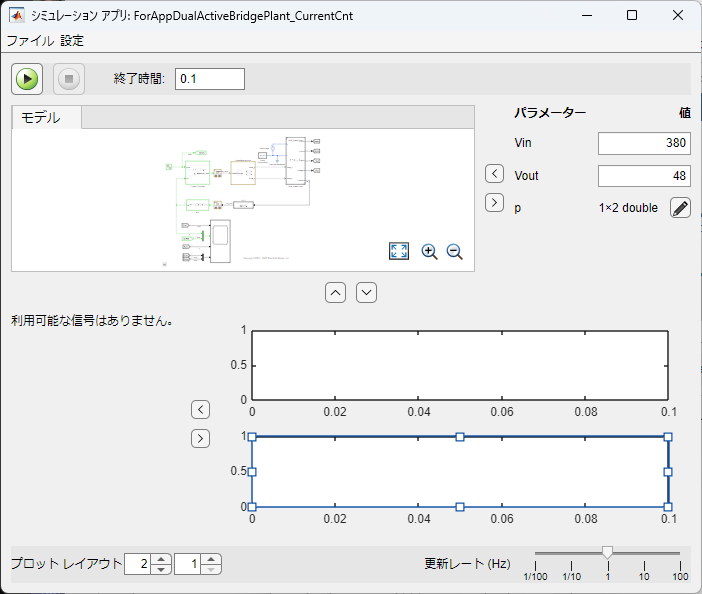Edit the Vout parameter value field

click(x=644, y=175)
